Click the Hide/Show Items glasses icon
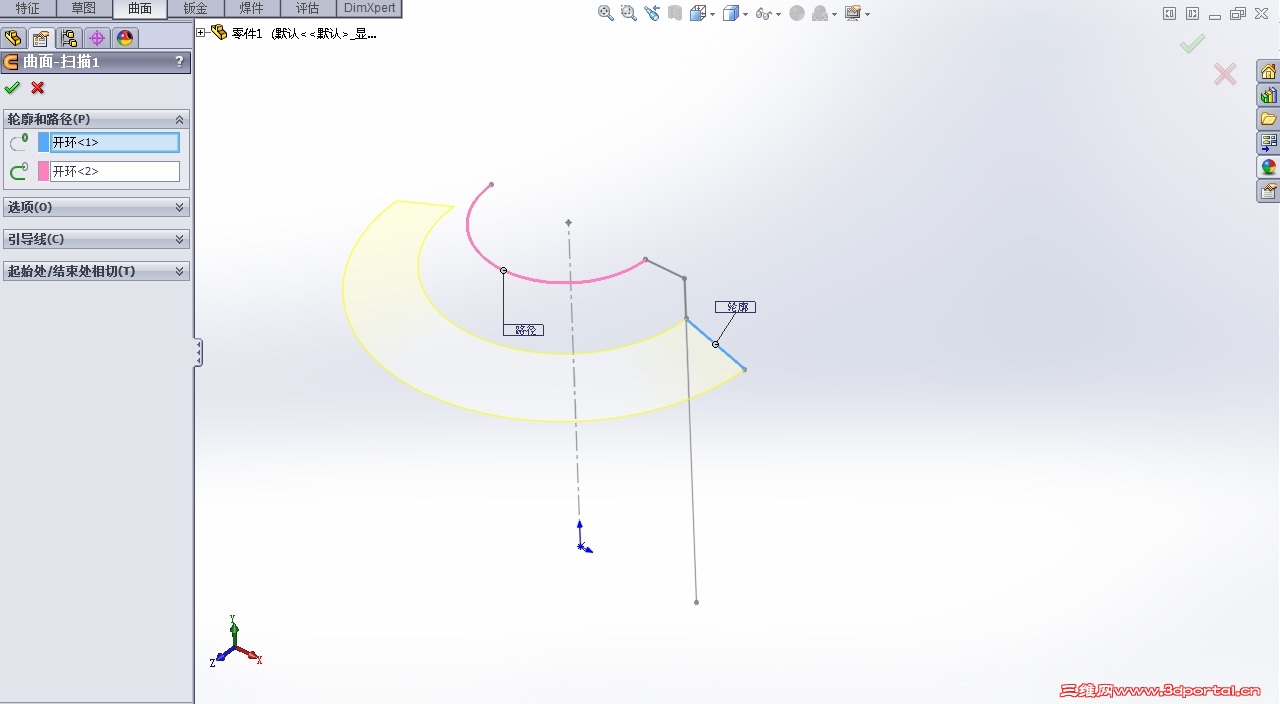Viewport: 1280px width, 704px height. pos(763,13)
